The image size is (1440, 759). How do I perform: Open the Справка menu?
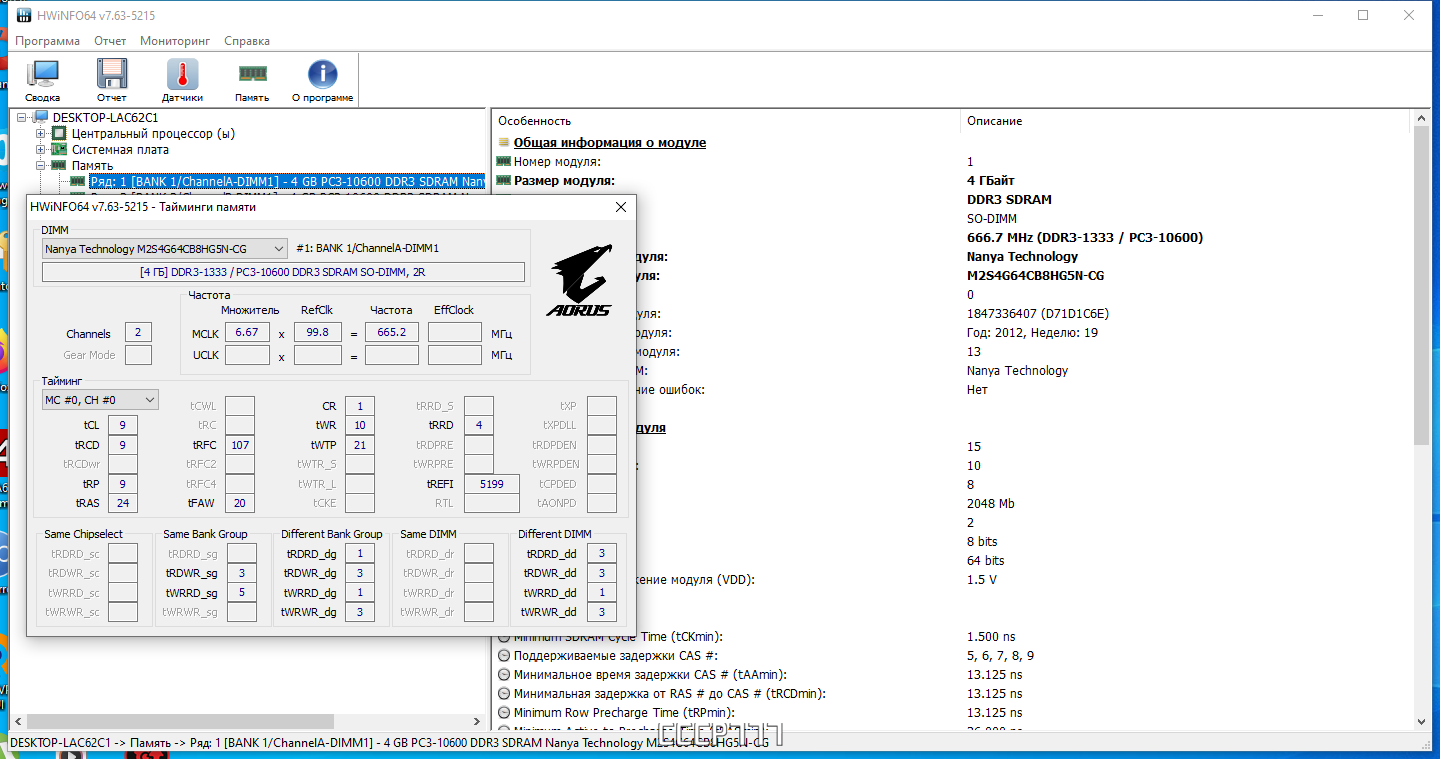247,41
